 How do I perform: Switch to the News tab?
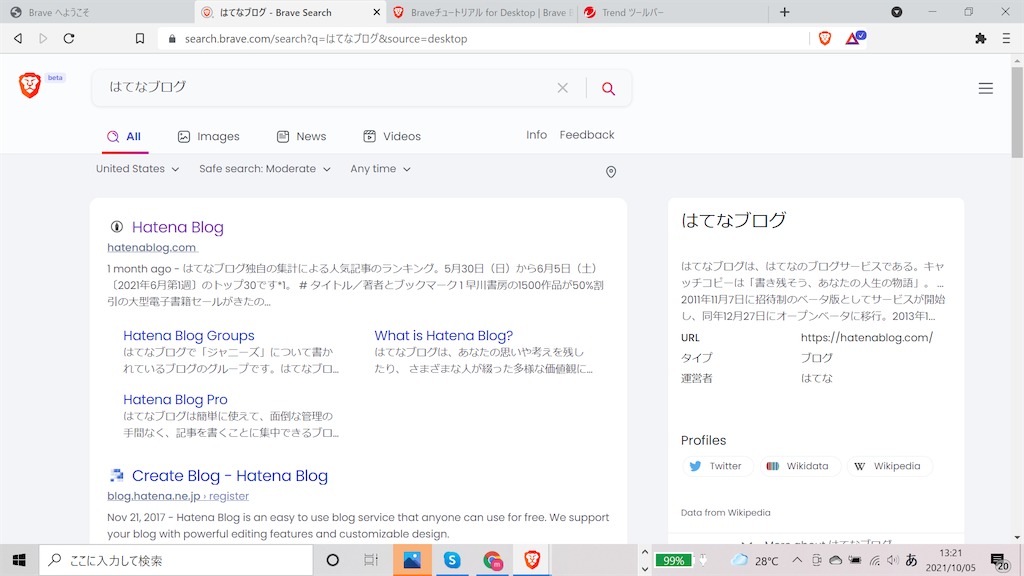click(x=302, y=136)
